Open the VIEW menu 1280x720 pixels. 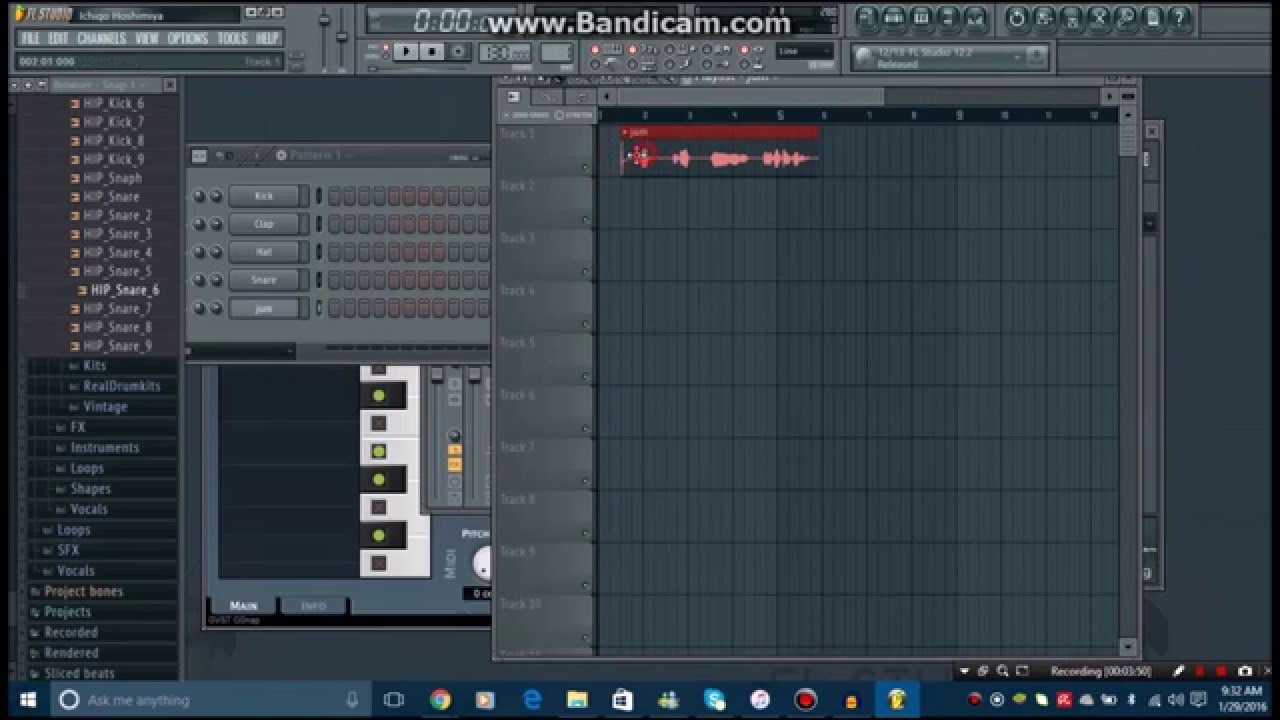(x=147, y=38)
